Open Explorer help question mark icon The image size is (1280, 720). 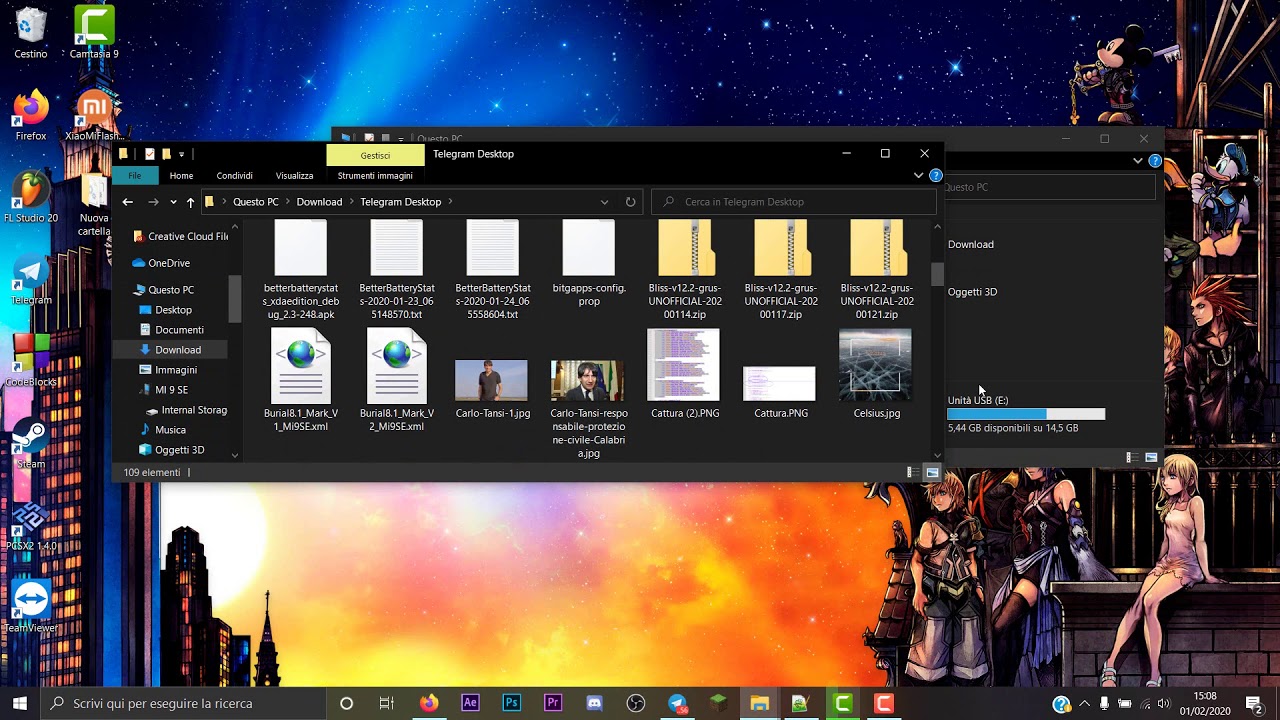pyautogui.click(x=936, y=175)
